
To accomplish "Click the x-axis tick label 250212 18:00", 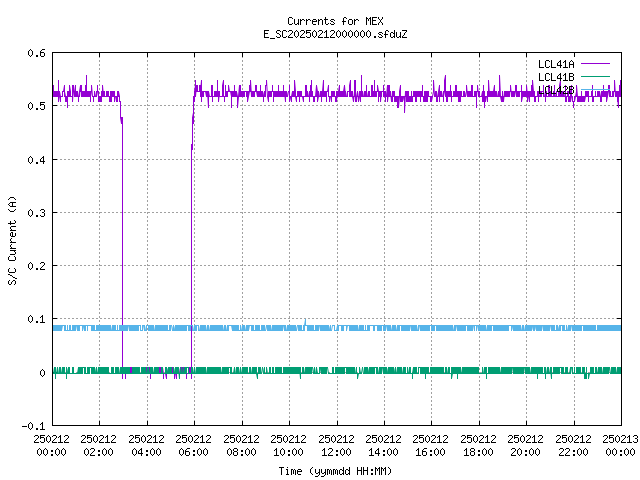I will tap(478, 445).
